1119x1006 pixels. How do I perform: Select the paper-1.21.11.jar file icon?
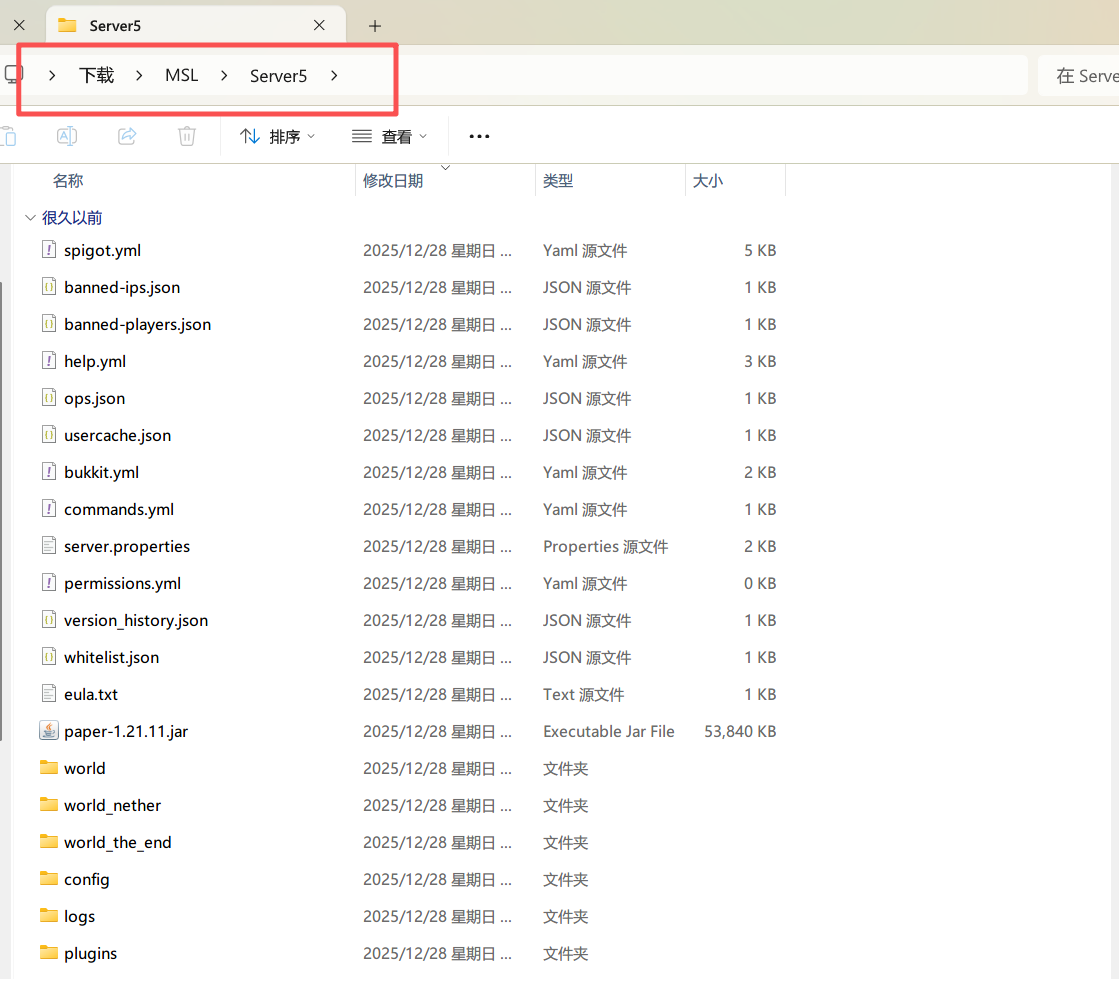pyautogui.click(x=49, y=731)
